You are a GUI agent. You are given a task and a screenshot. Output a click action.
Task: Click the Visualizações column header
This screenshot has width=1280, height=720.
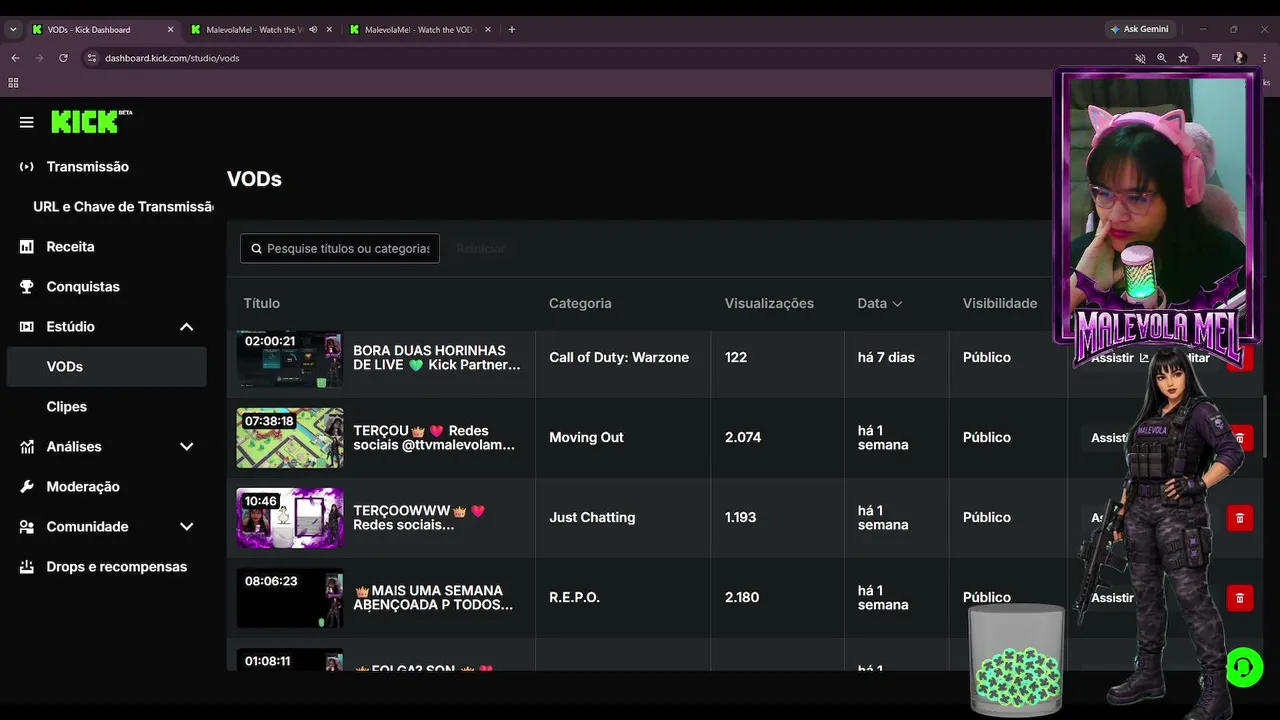pyautogui.click(x=769, y=304)
